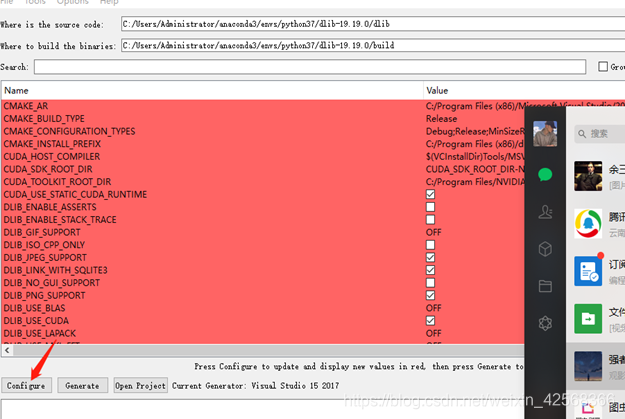Enable DLIB_ISO_CPP_ONLY checkbox

pos(430,245)
